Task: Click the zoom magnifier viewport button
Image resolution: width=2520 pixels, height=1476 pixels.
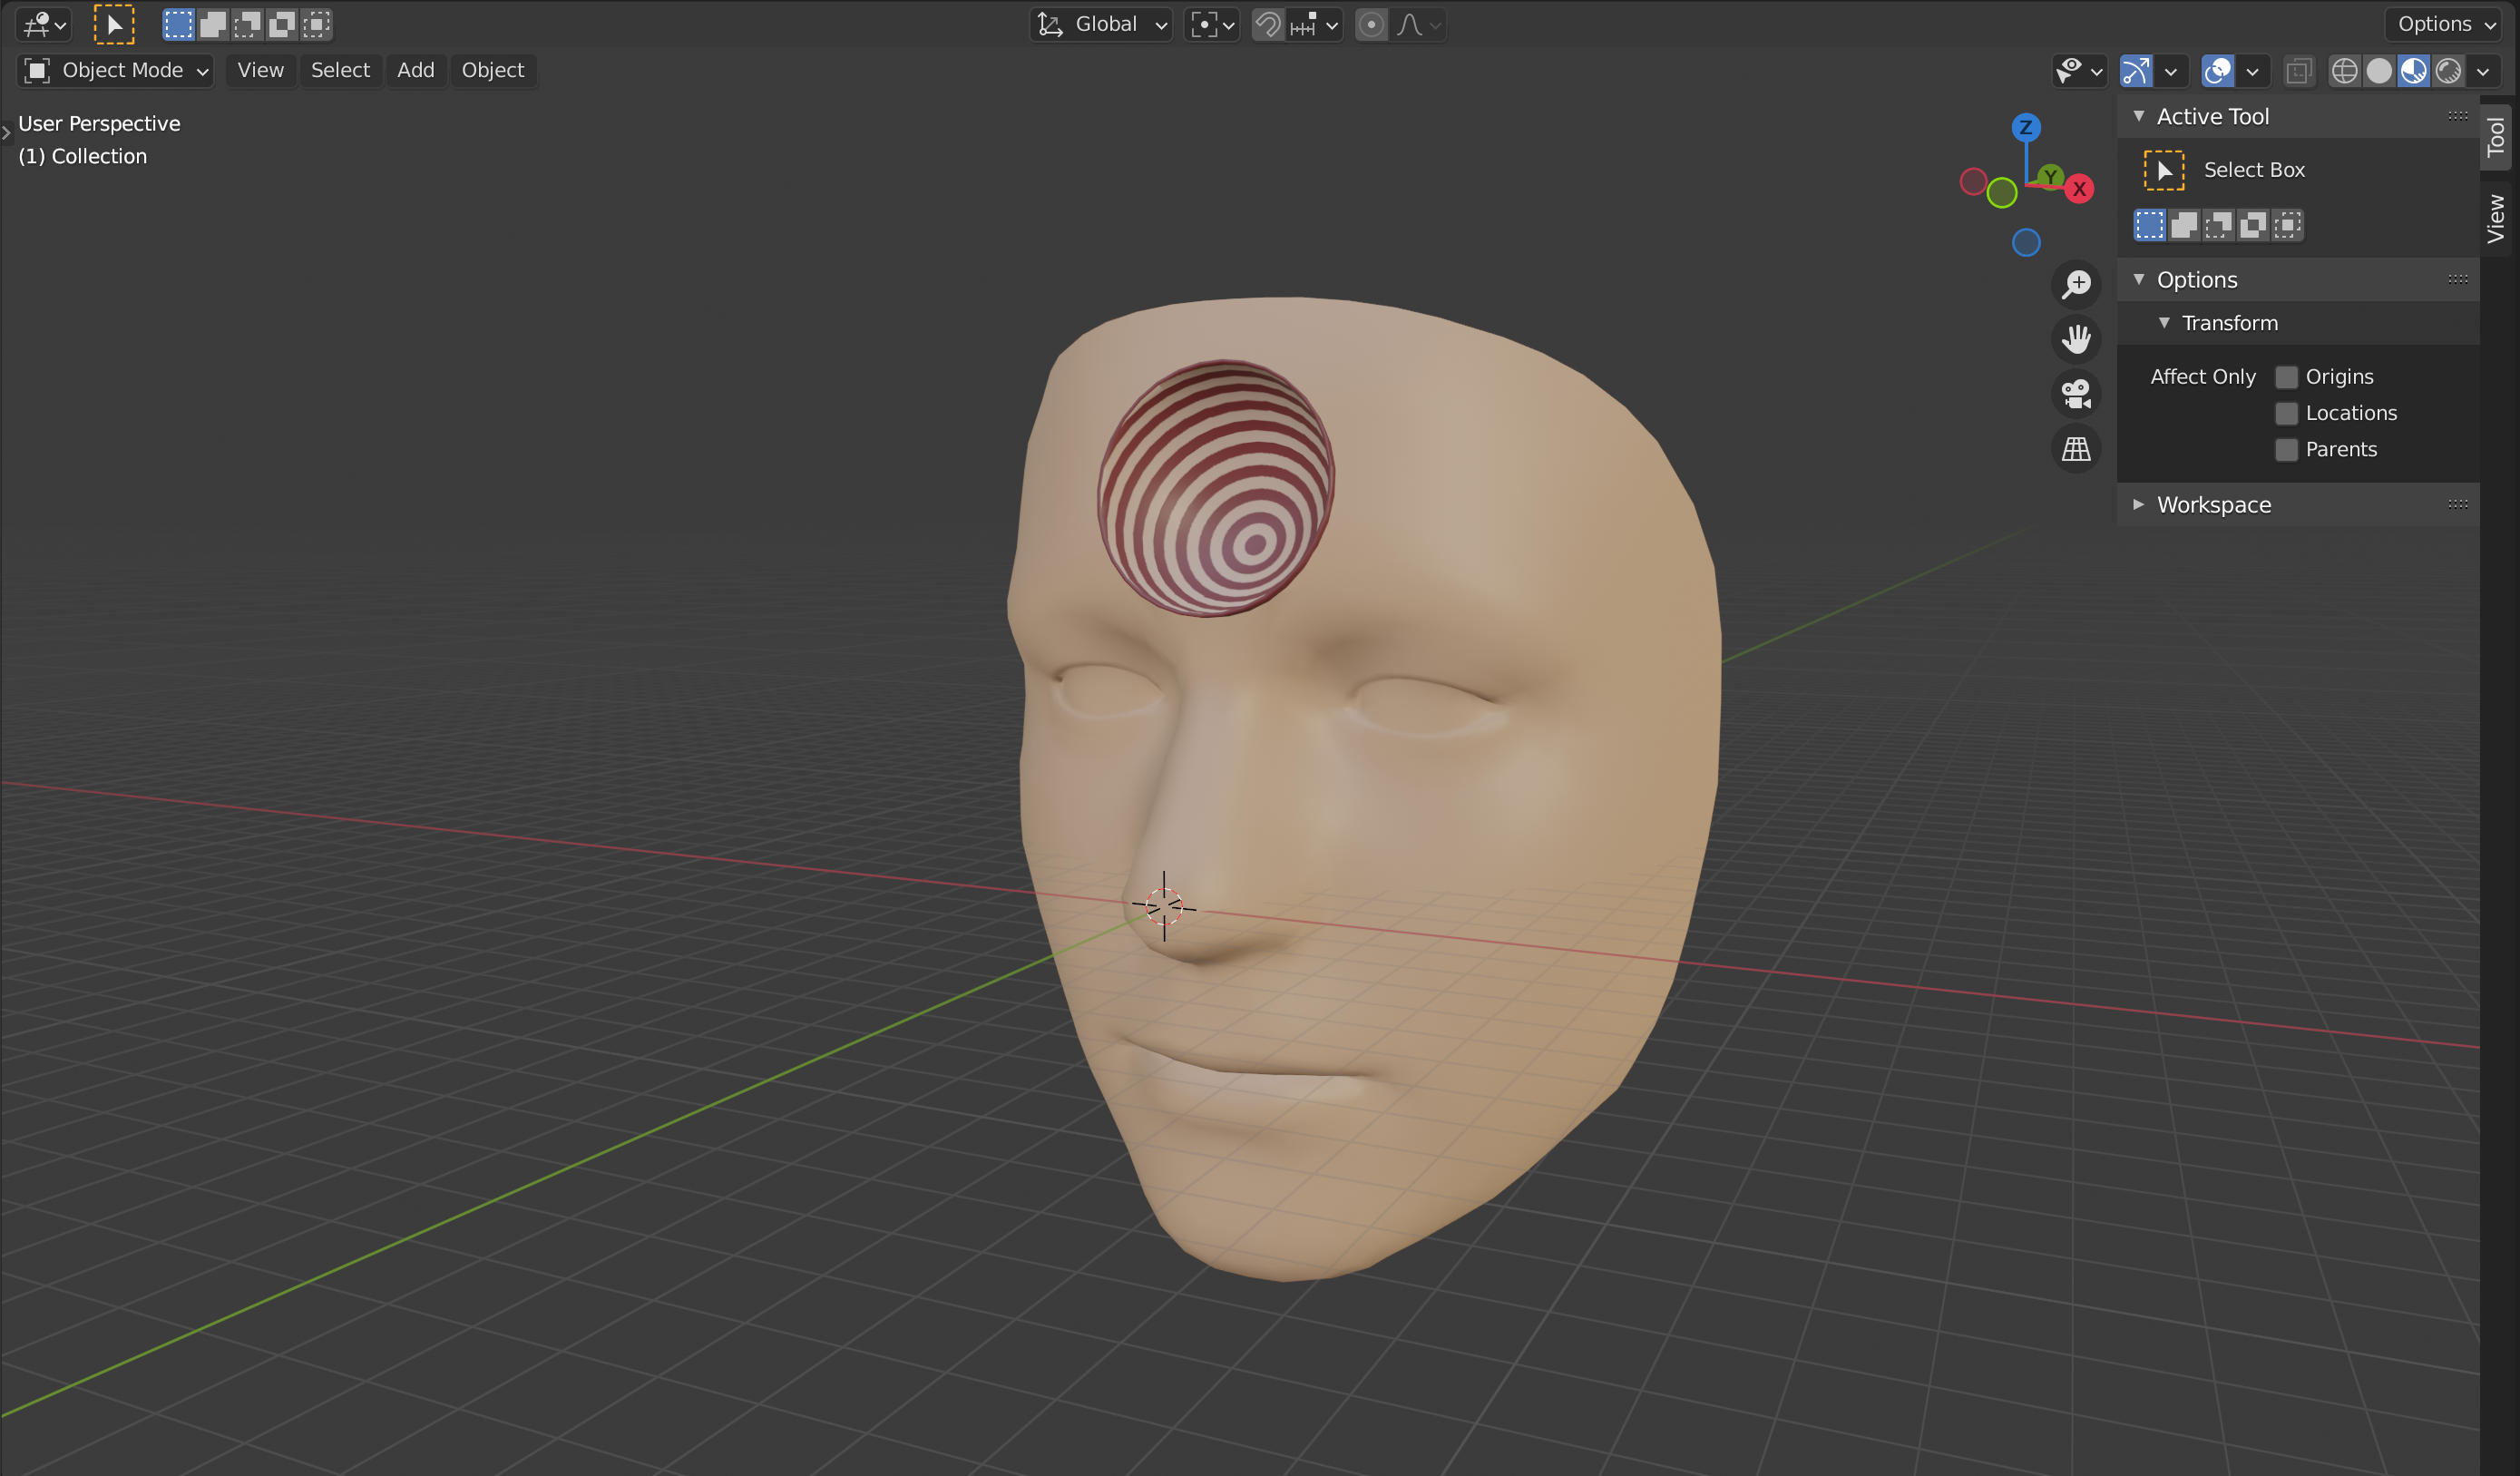Action: (2076, 284)
